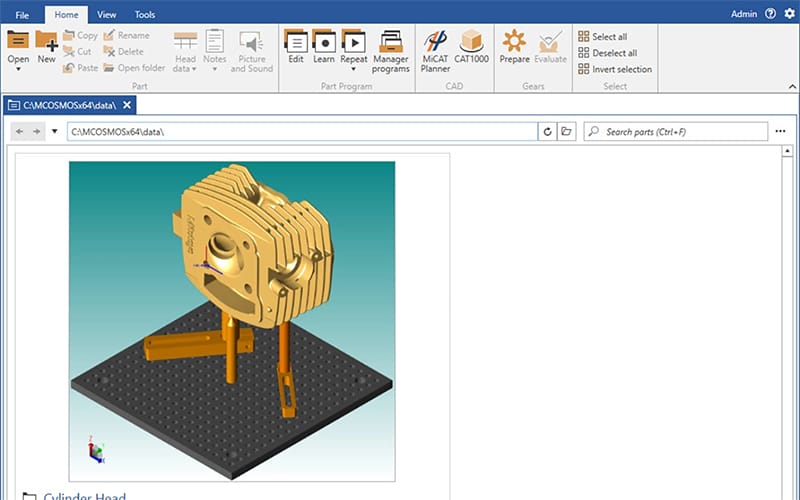800x500 pixels.
Task: Expand the Repeat dropdown arrow
Action: coord(353,70)
